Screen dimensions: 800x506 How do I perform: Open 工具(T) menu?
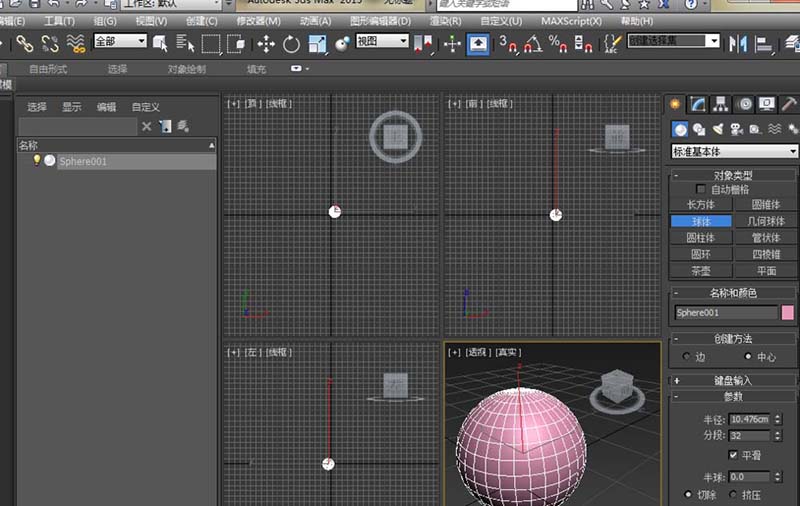(59, 21)
